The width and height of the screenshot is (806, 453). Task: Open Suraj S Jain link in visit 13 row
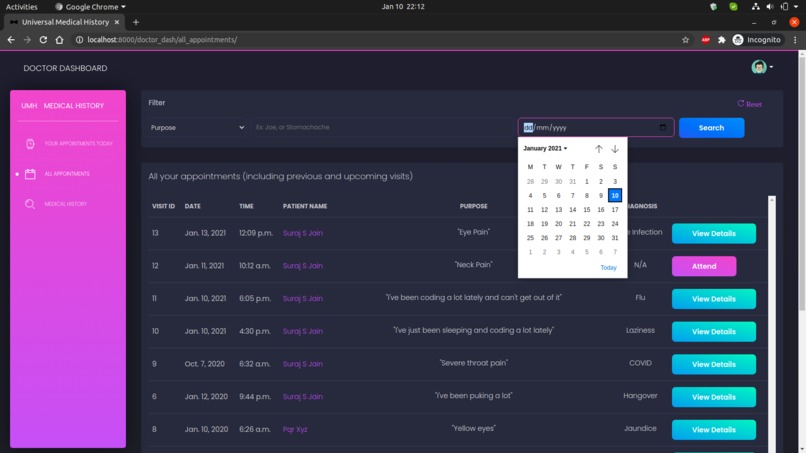click(x=303, y=233)
